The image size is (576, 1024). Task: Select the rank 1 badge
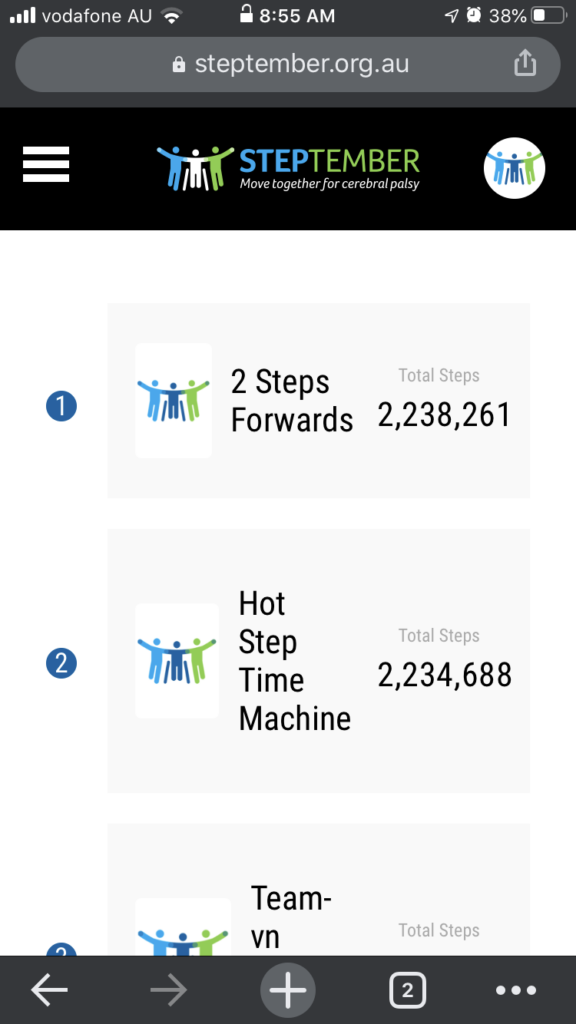[x=61, y=406]
